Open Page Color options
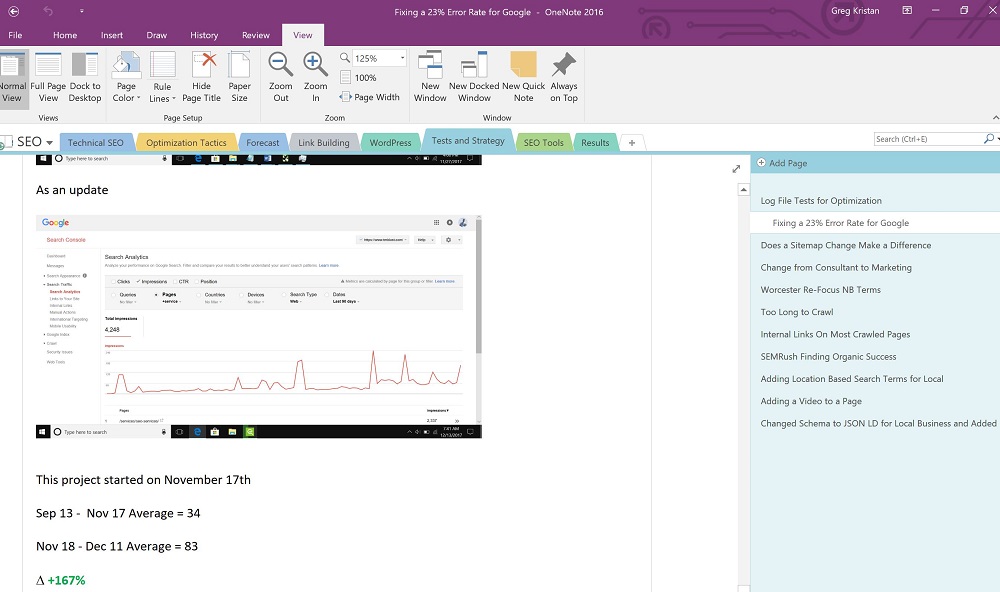Image resolution: width=1000 pixels, height=592 pixels. pos(126,77)
